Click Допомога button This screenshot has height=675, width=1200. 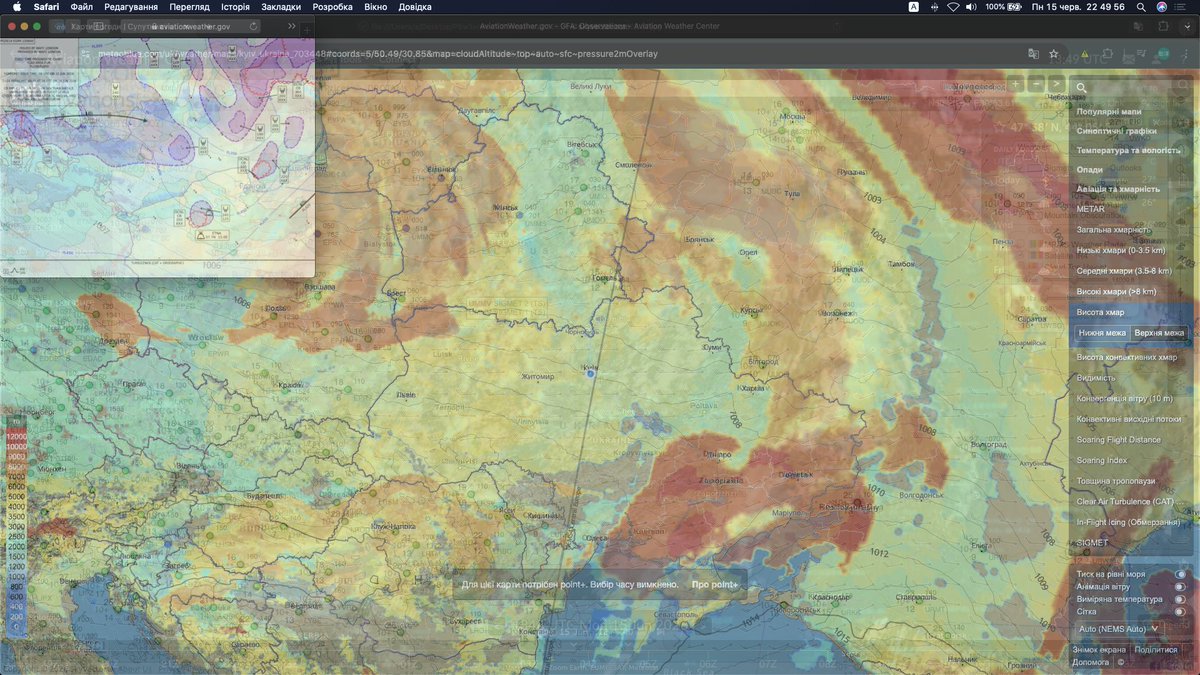(x=1091, y=662)
